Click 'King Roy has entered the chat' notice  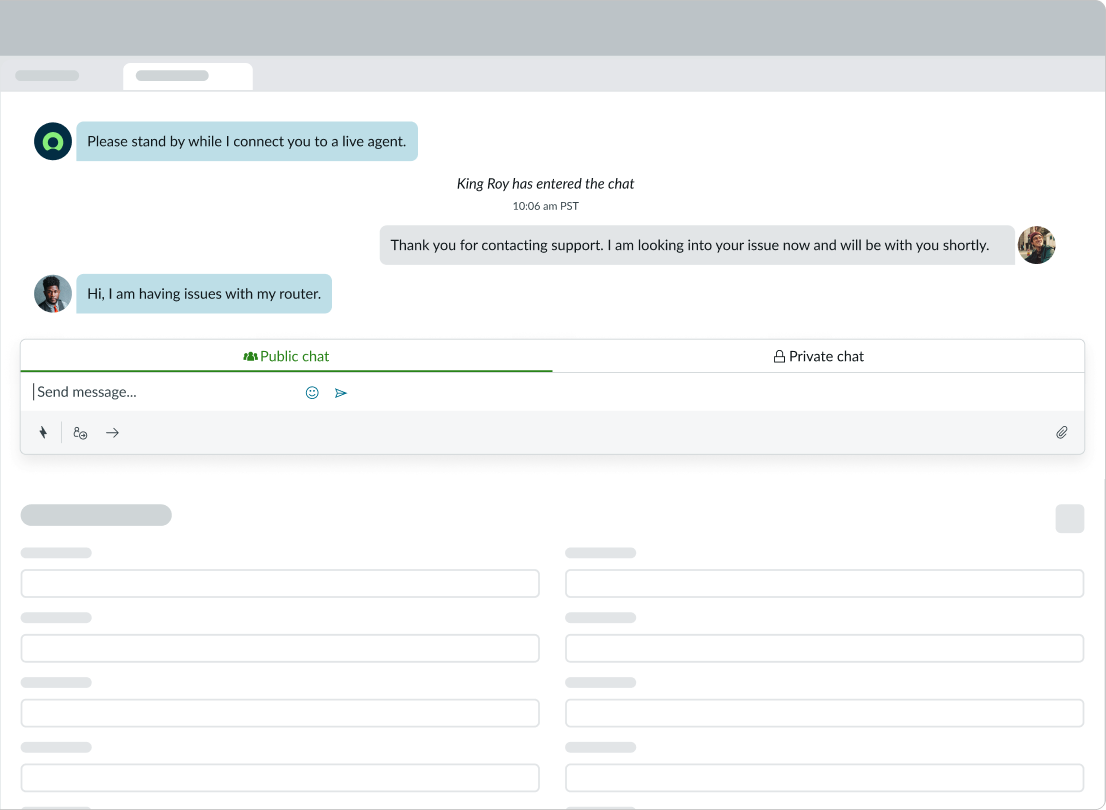(545, 184)
